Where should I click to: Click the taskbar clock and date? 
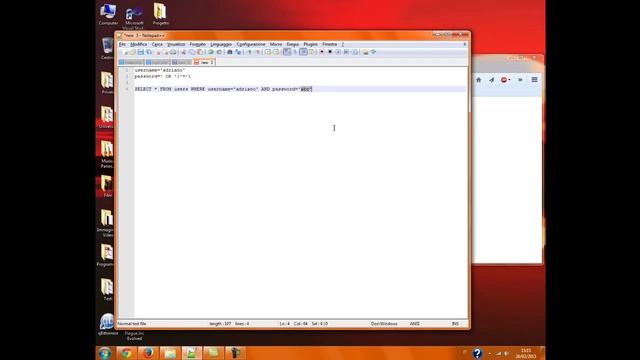pos(526,353)
